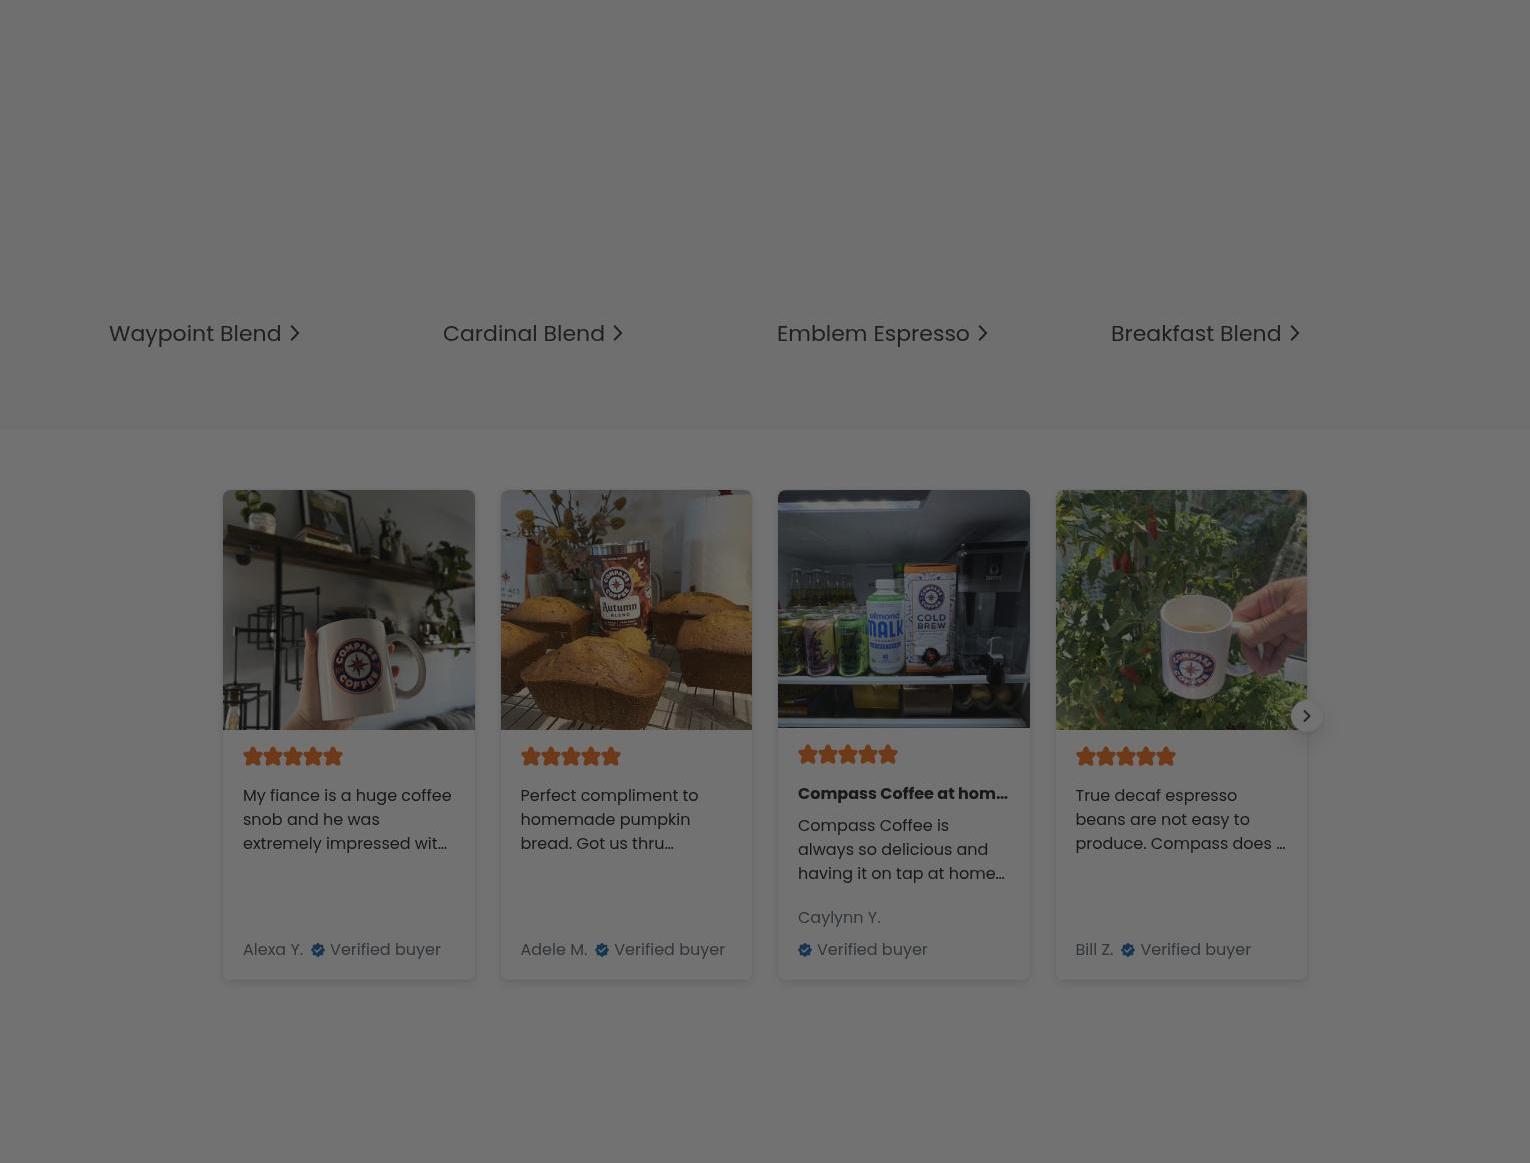Viewport: 1530px width, 1163px height.
Task: Open the Waypoint Blend link
Action: coord(204,333)
